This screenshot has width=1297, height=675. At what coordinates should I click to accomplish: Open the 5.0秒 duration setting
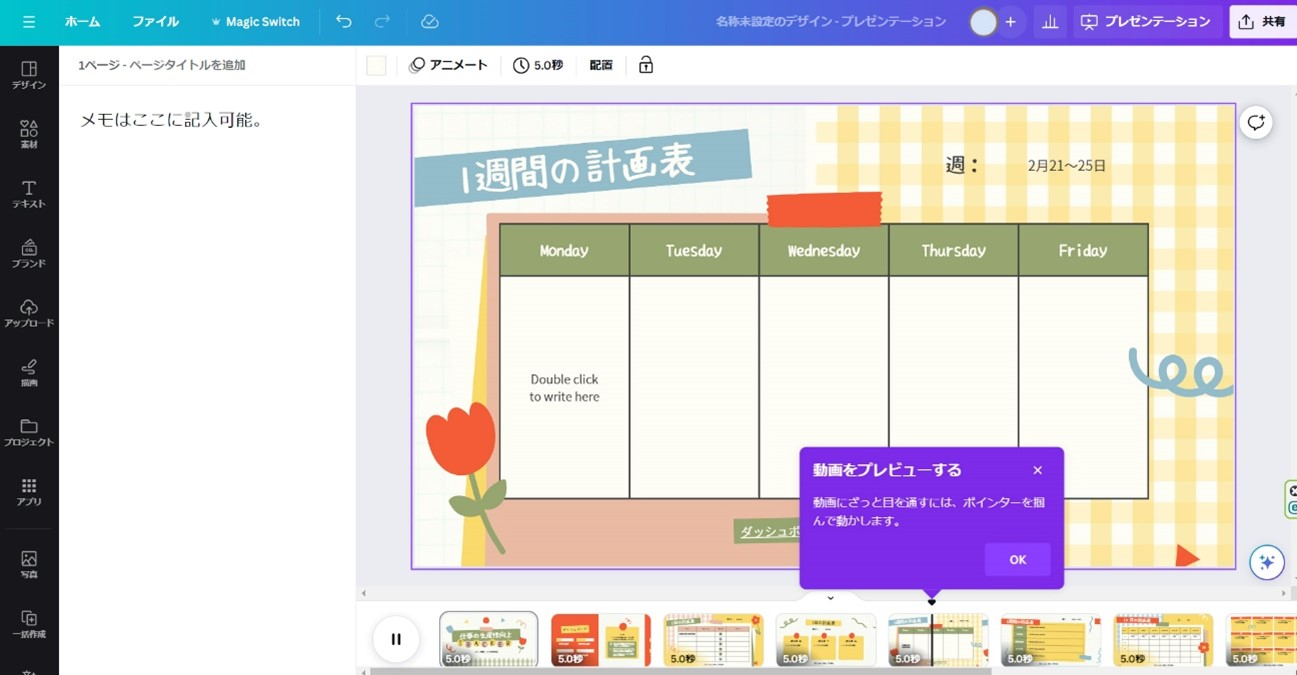[x=538, y=65]
